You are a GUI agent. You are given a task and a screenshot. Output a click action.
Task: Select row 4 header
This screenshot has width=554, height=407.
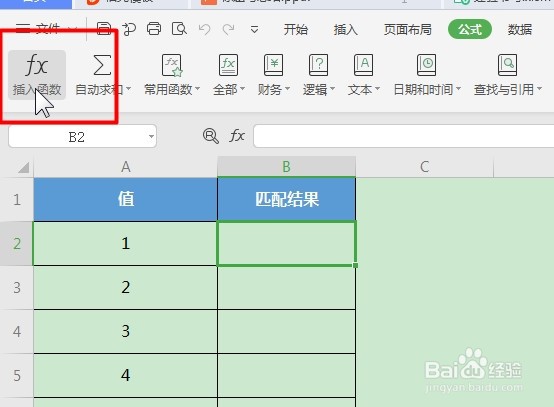(x=17, y=332)
